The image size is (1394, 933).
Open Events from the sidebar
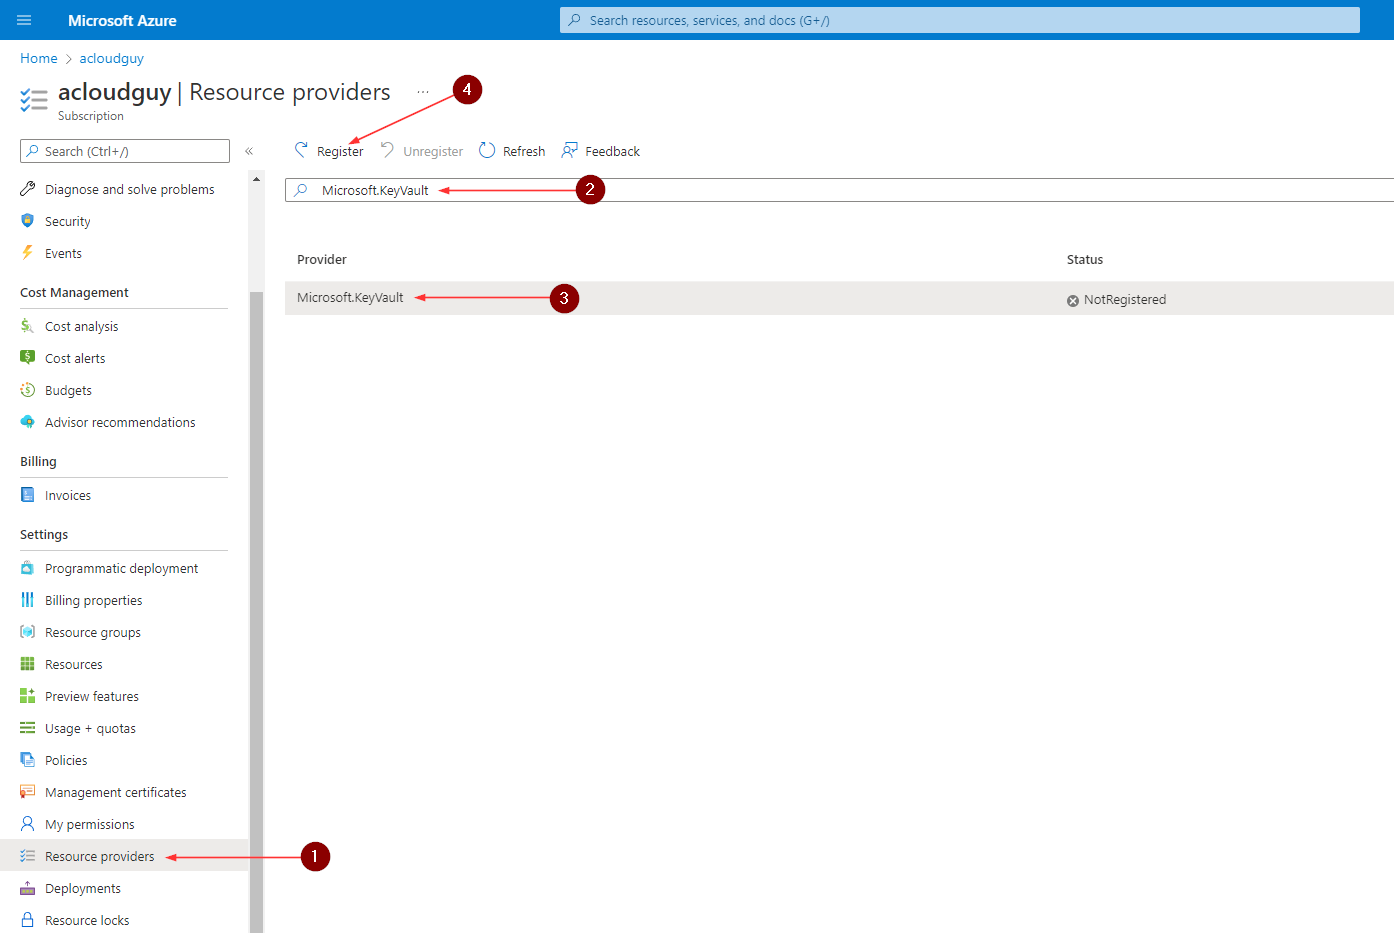[x=62, y=253]
